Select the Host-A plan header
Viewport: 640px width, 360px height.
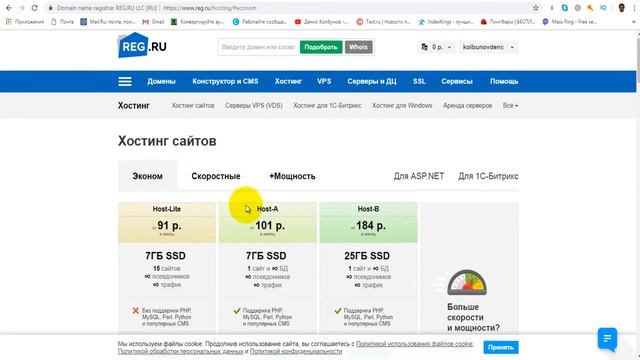coord(267,209)
